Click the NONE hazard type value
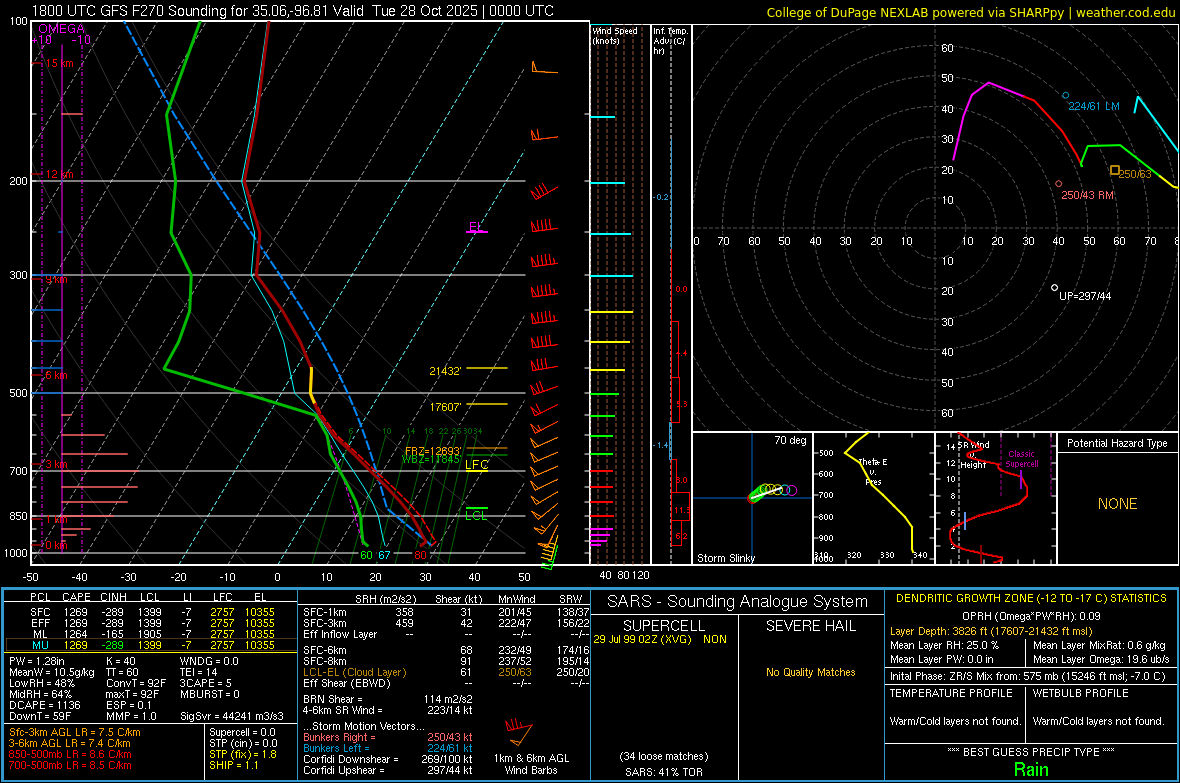The image size is (1180, 783). [1118, 504]
